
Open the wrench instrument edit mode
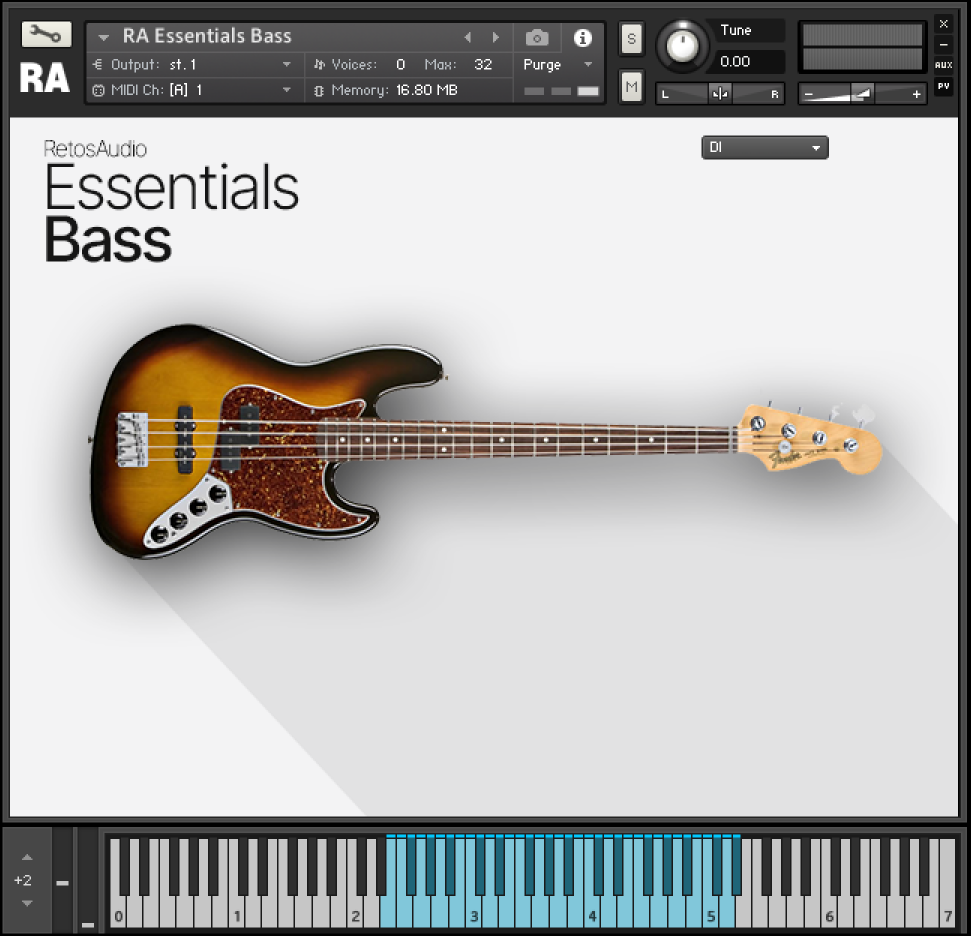click(x=46, y=34)
